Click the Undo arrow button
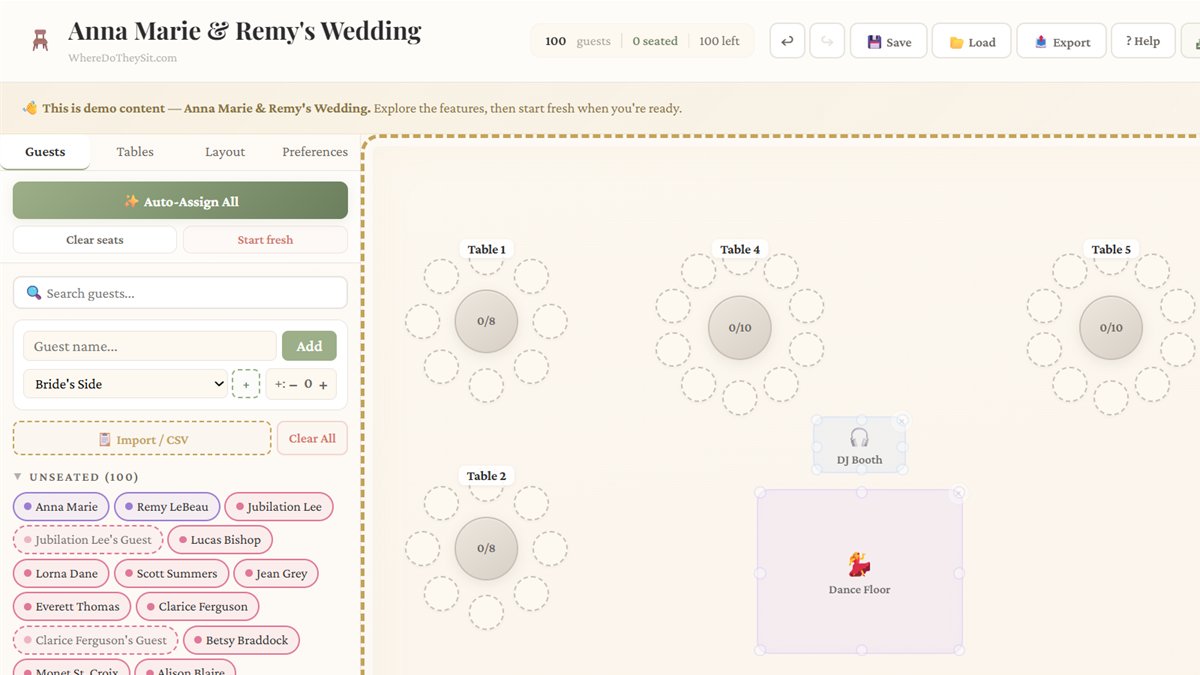 (x=787, y=41)
